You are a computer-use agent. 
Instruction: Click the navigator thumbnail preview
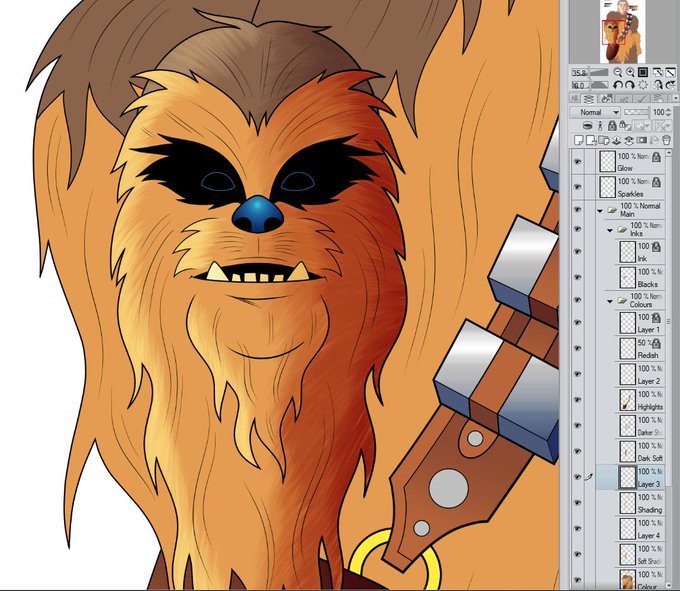623,31
